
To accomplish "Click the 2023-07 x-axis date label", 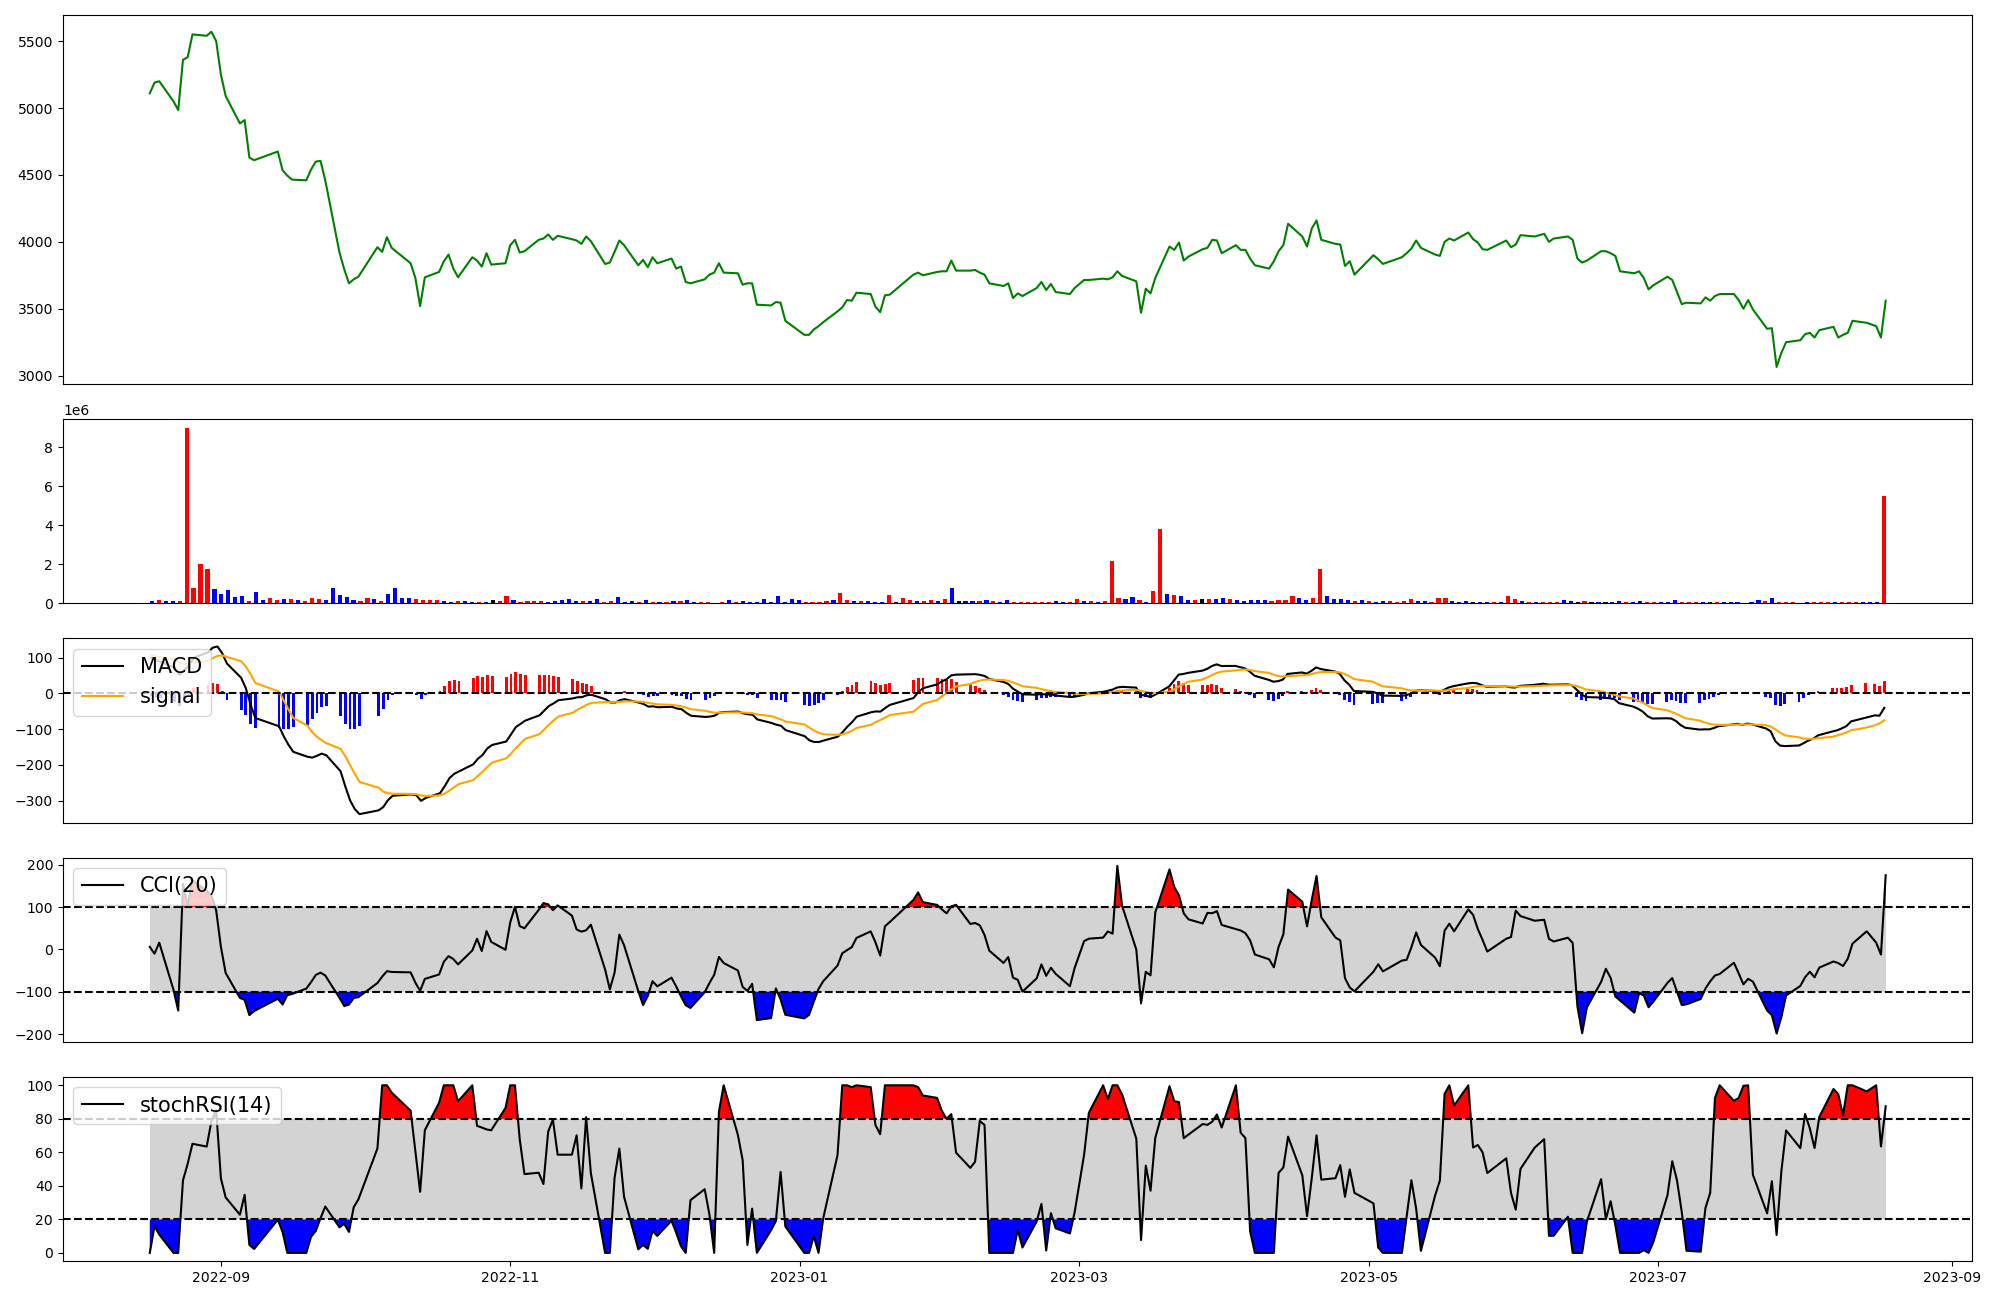I will 1658,1276.
